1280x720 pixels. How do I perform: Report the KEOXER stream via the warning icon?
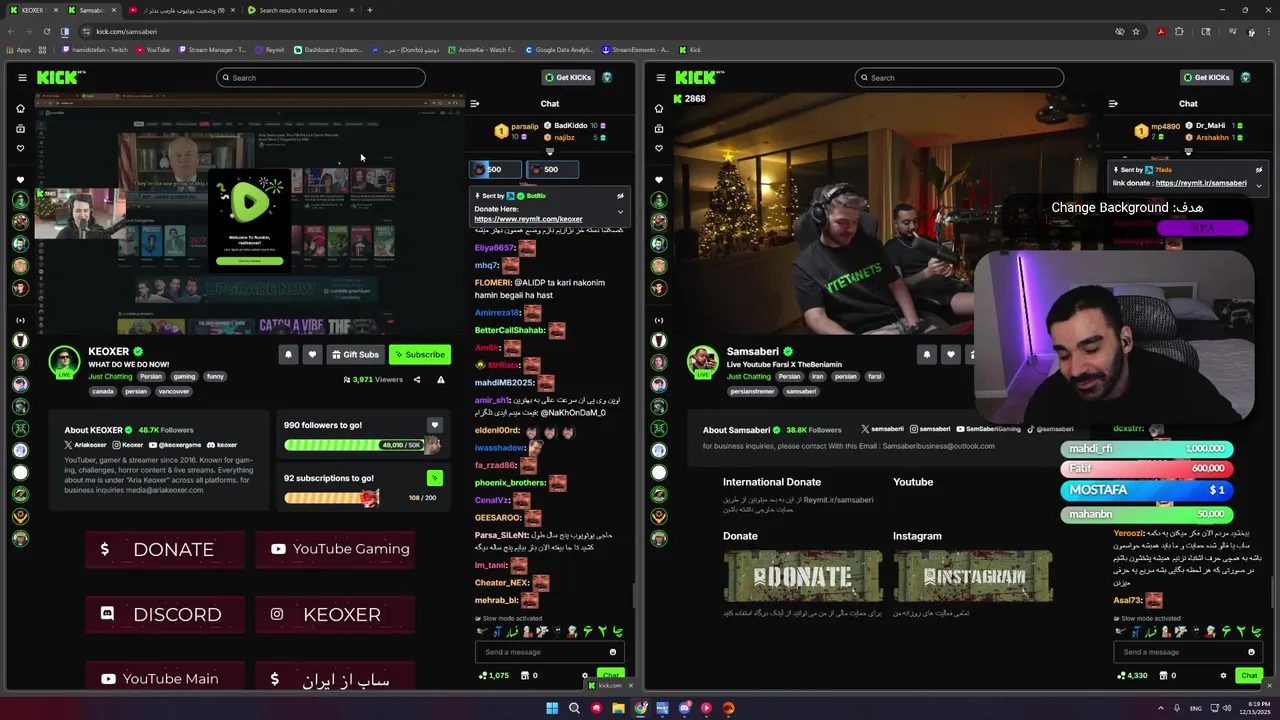click(x=440, y=380)
